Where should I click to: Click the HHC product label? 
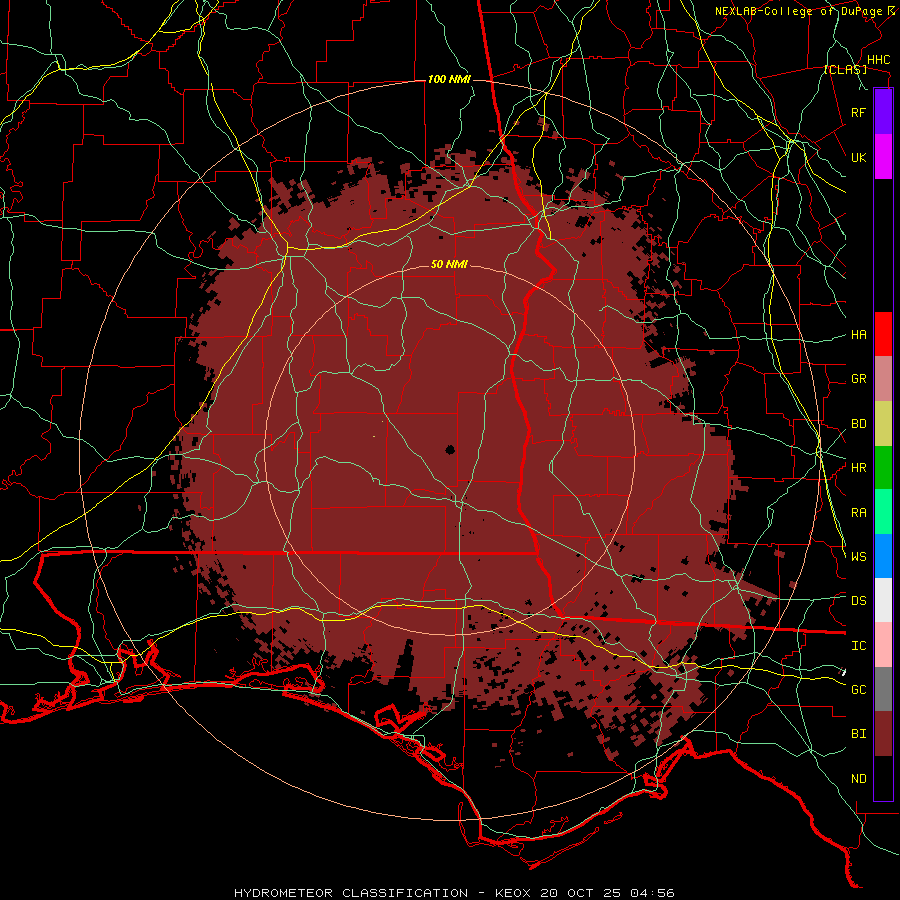pos(878,60)
